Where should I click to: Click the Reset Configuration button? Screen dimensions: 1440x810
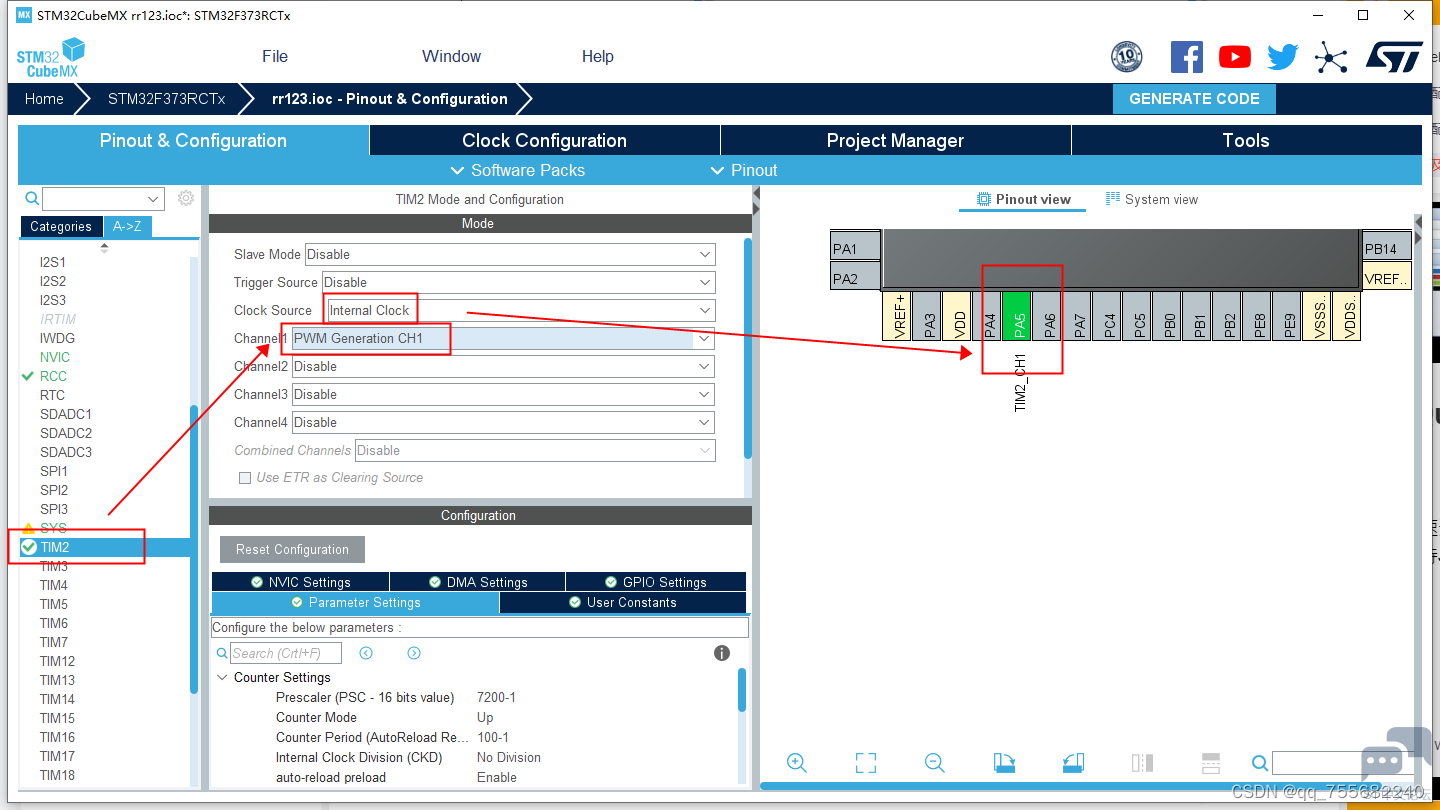tap(292, 550)
